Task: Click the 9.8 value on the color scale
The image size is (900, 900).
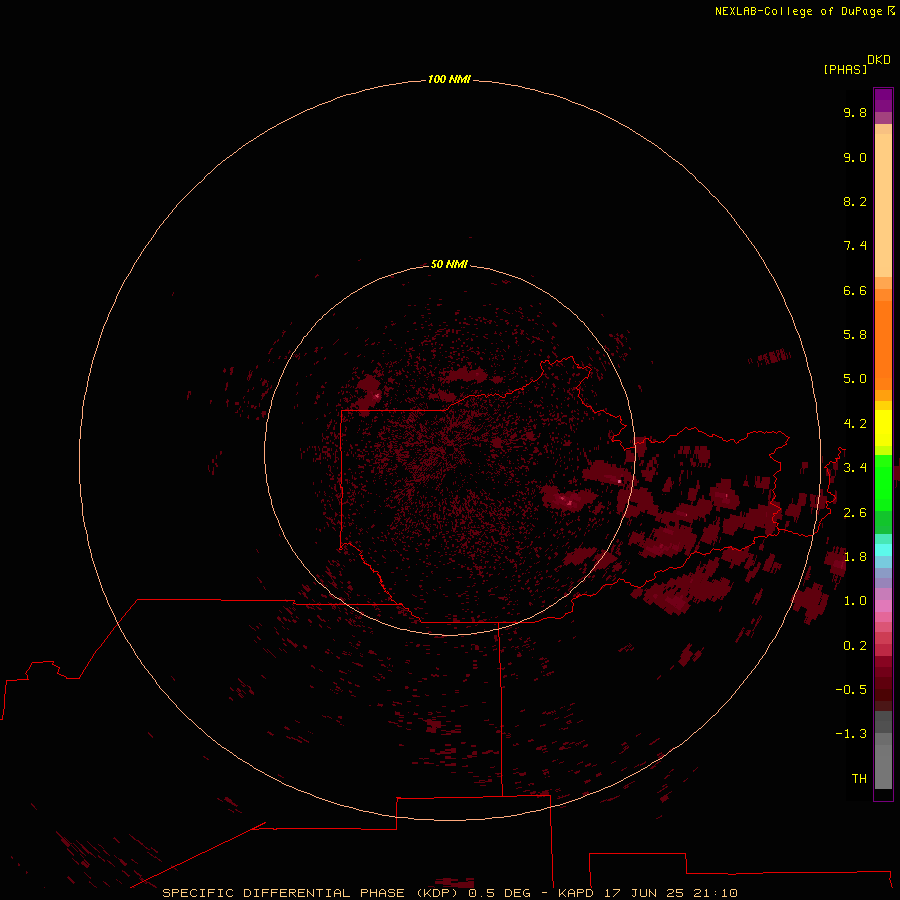Action: 855,112
